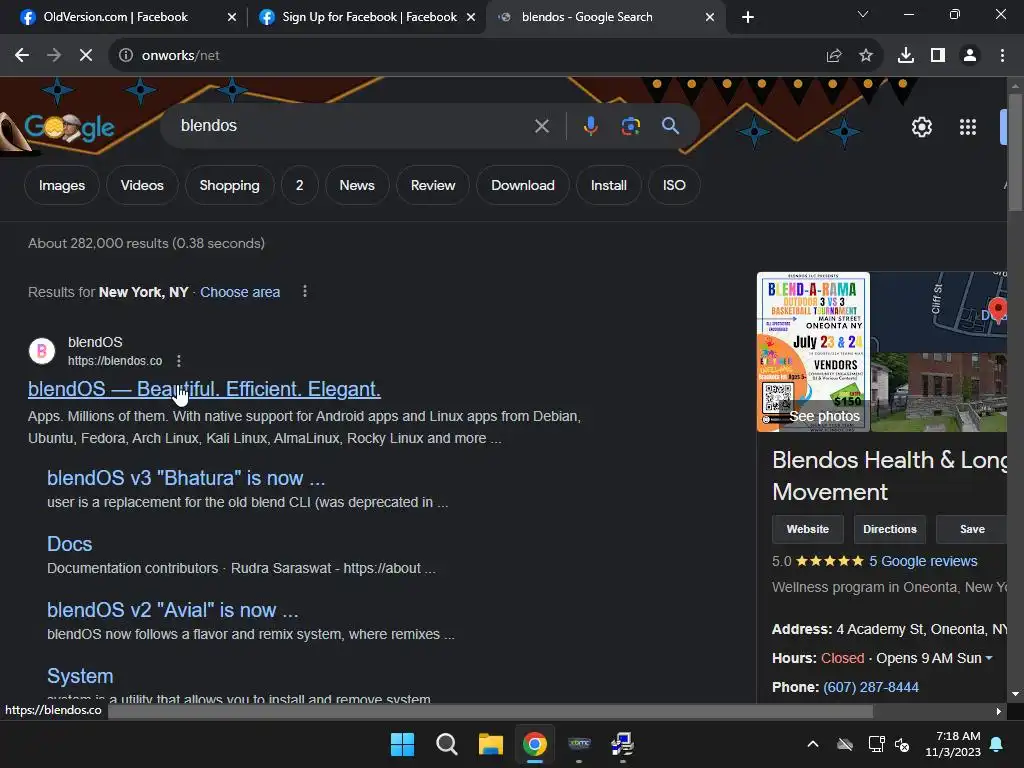Screen dimensions: 1024x768
Task: Search by image with Google Lens
Action: tap(630, 126)
